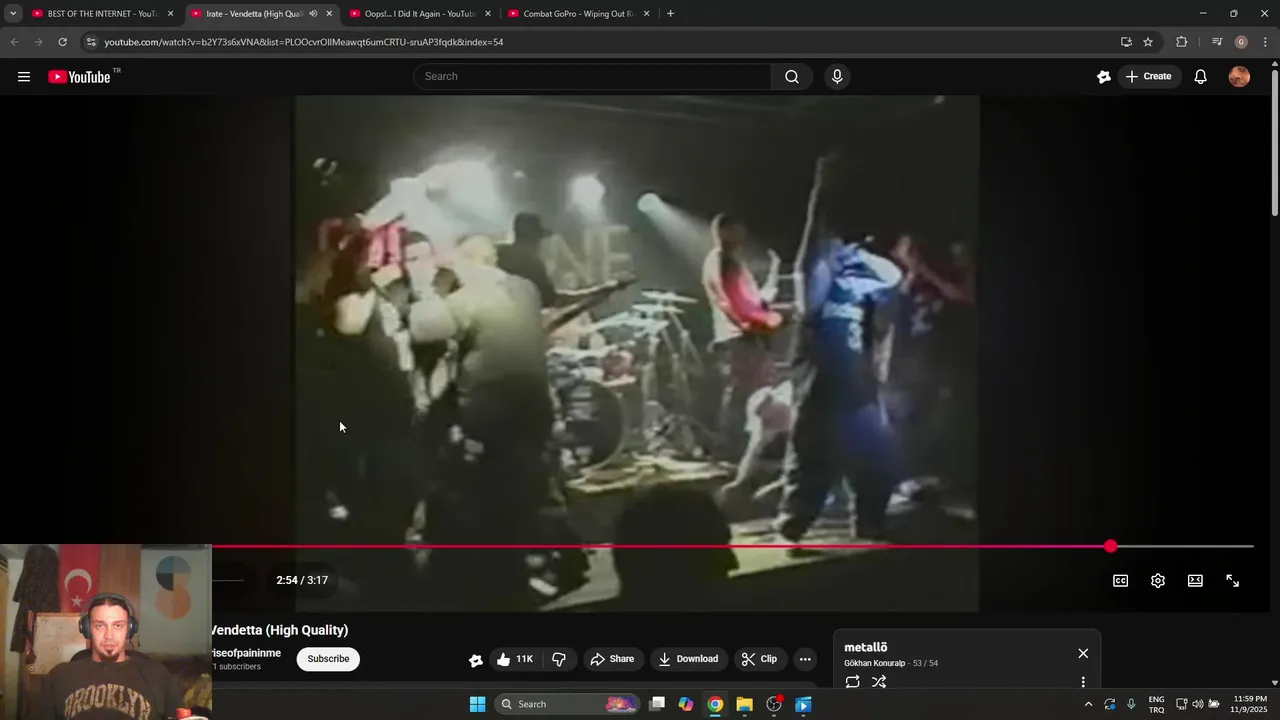Image resolution: width=1280 pixels, height=720 pixels.
Task: Open a new browser tab
Action: 670,14
